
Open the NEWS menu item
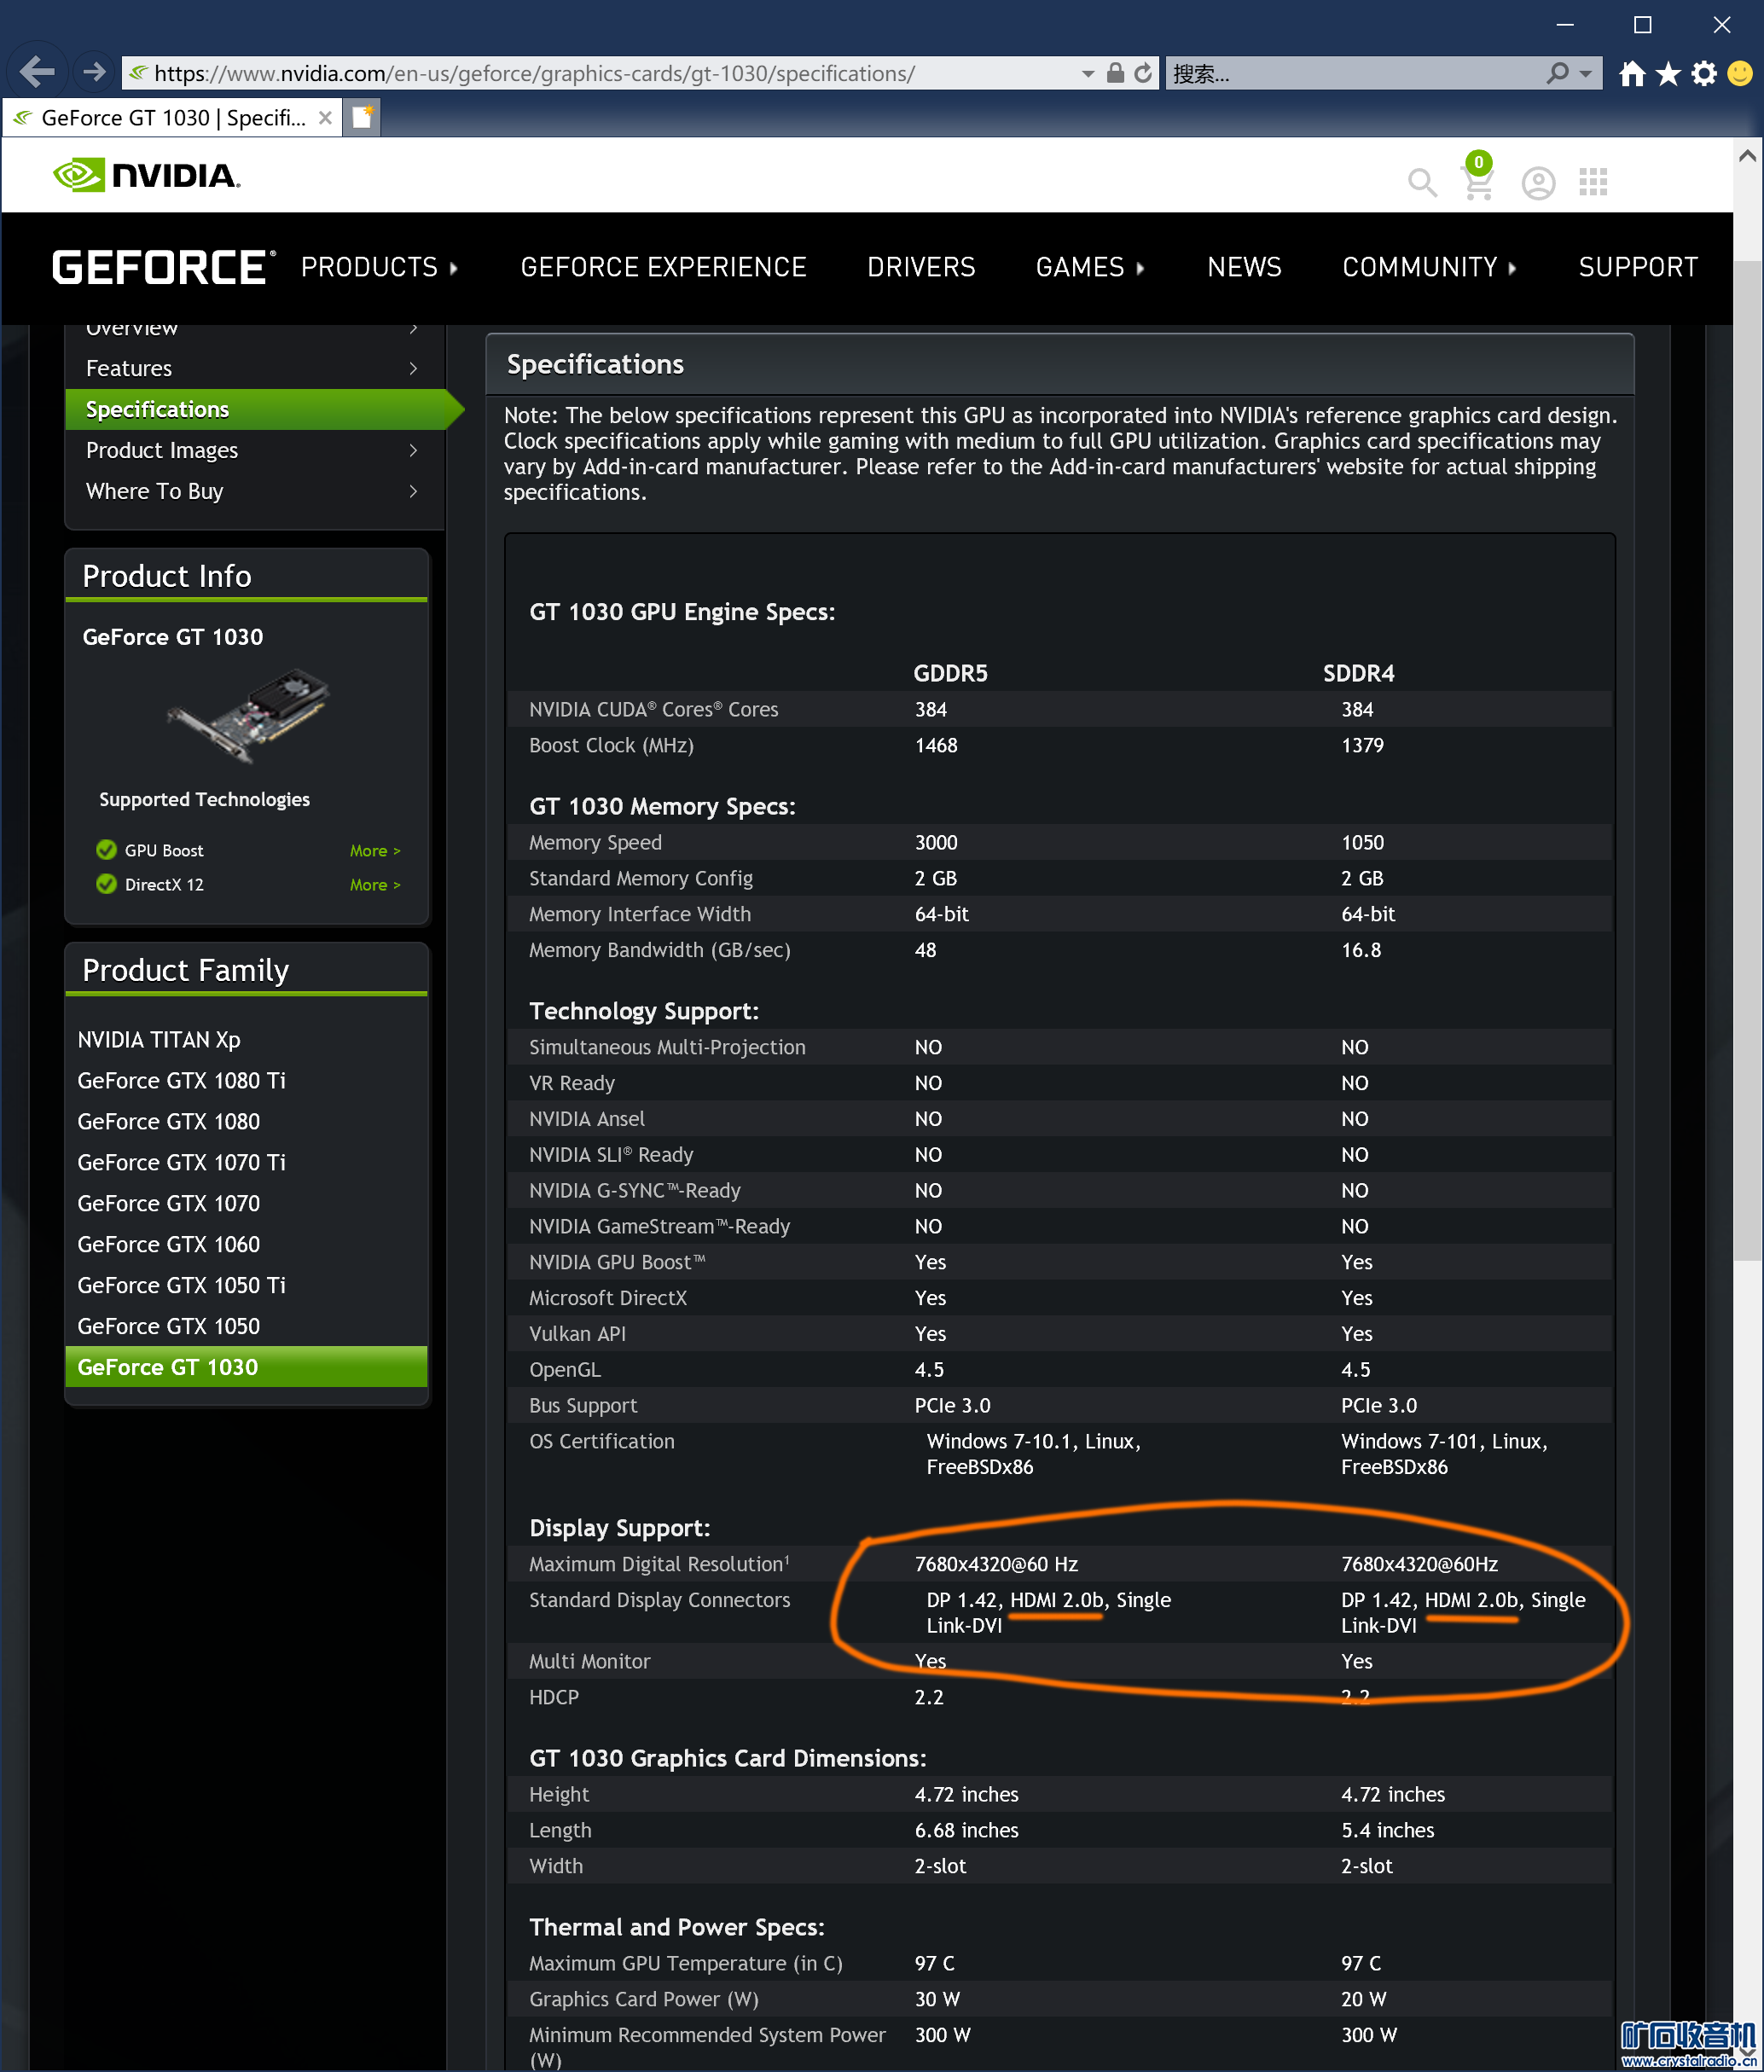1244,267
